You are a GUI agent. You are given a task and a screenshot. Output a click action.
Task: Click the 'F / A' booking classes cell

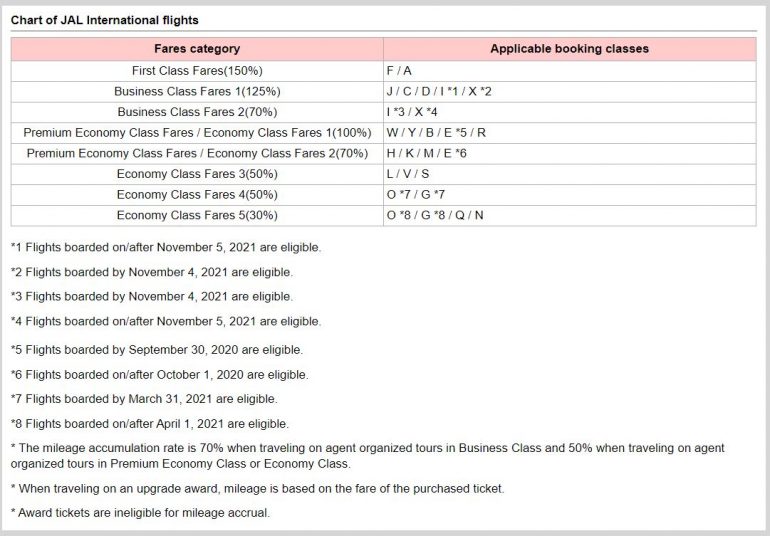click(x=399, y=71)
